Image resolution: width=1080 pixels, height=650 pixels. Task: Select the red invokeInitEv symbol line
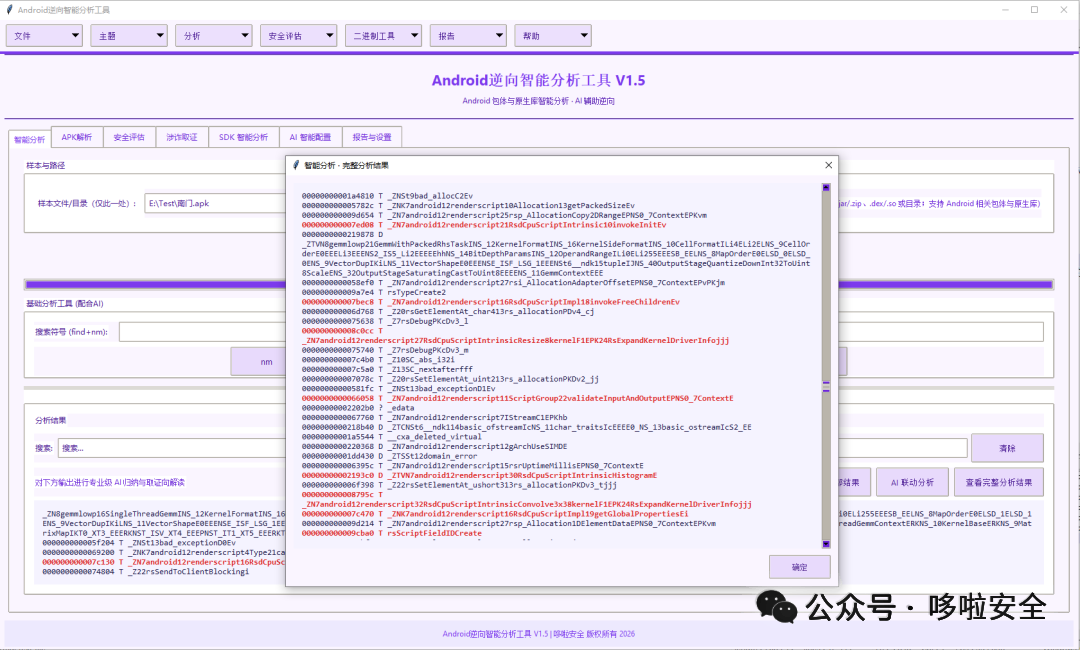point(484,224)
